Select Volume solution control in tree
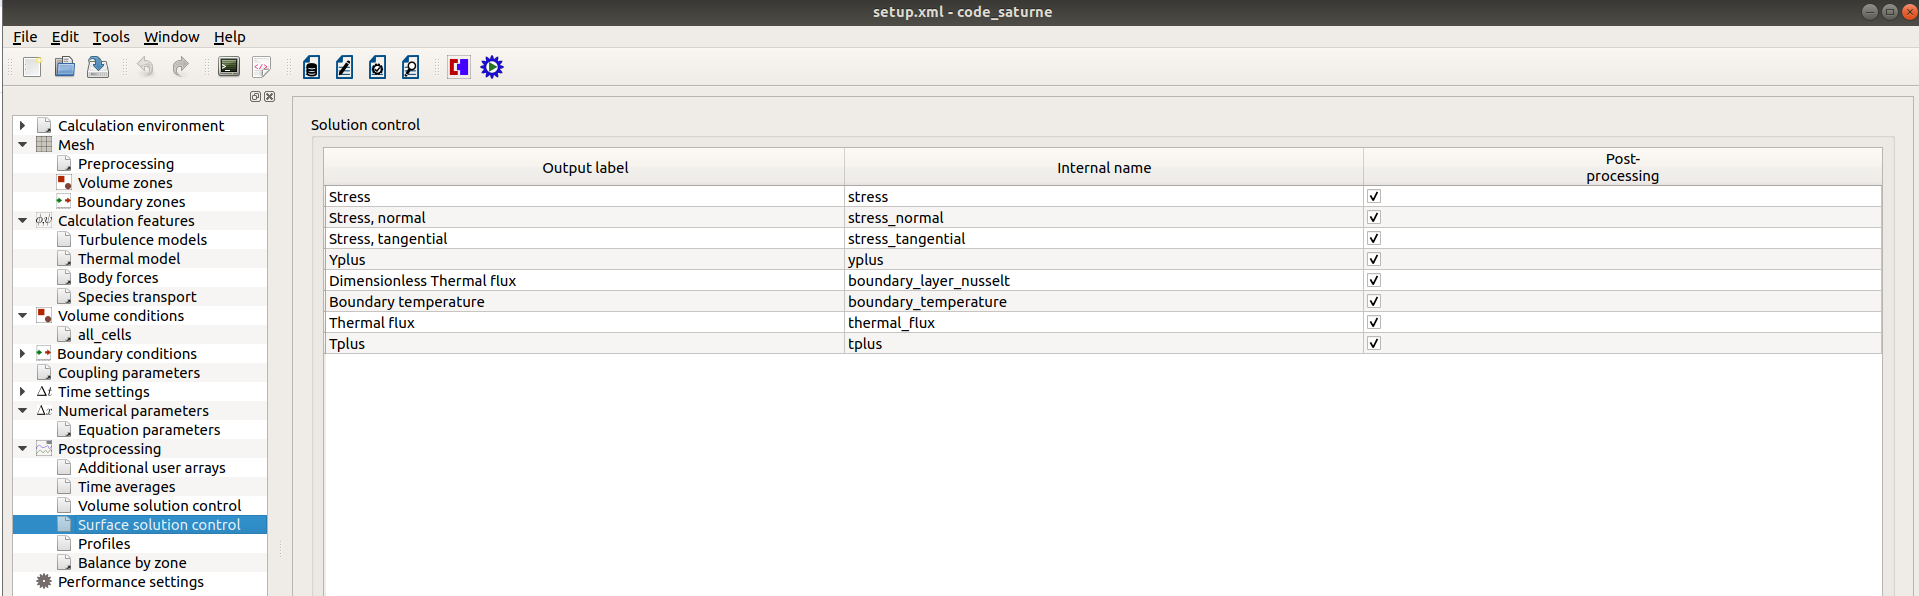1919x596 pixels. pyautogui.click(x=159, y=506)
